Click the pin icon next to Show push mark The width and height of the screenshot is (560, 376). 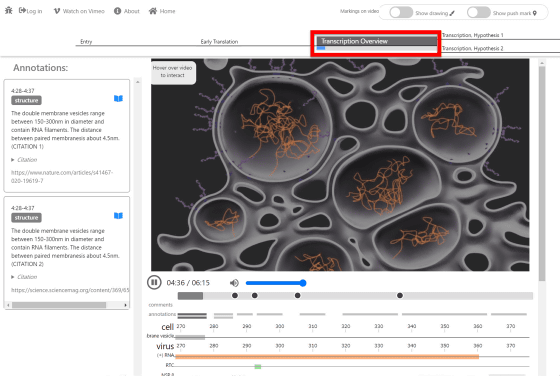[x=535, y=13]
